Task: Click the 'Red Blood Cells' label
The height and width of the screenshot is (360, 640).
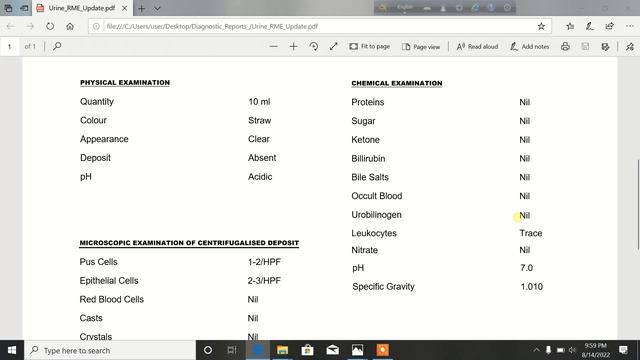Action: click(112, 300)
